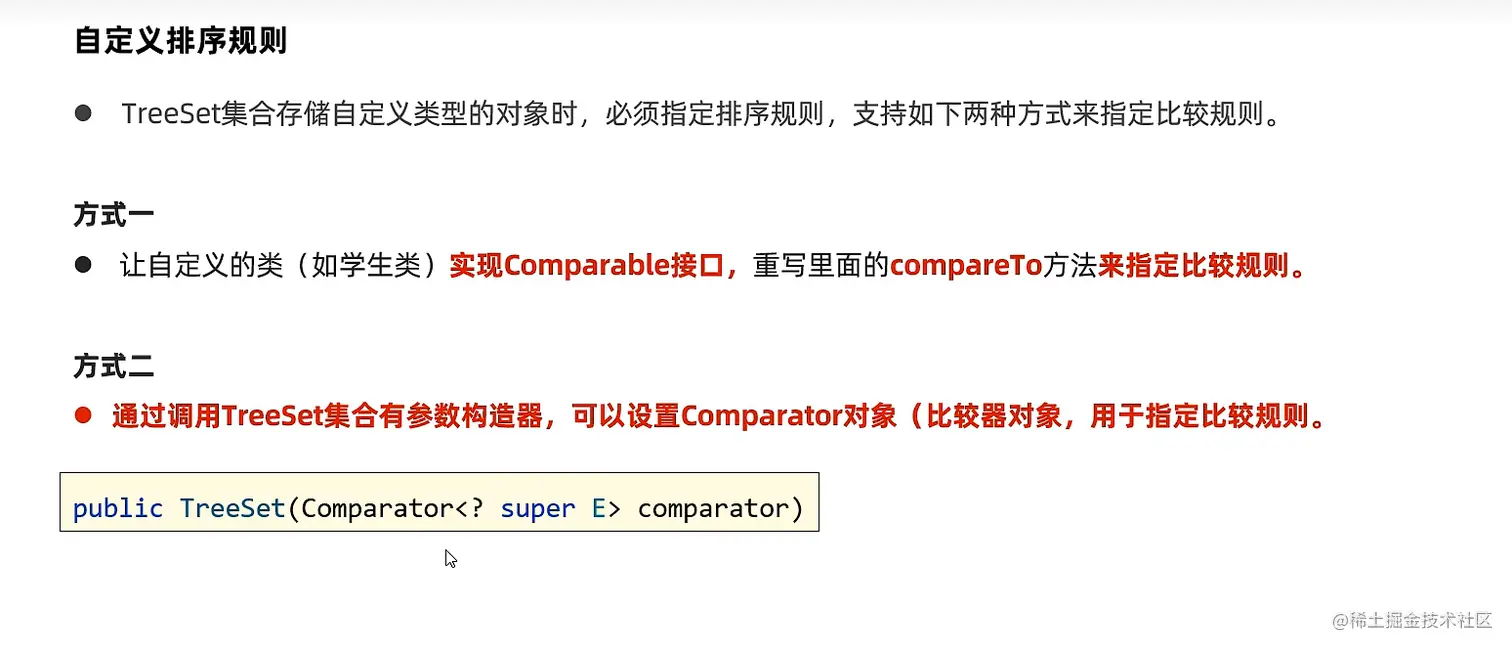Screen dimensions: 1512x650
Task: Click the red bullet before 通过调用TreeSet
Action: tap(83, 415)
